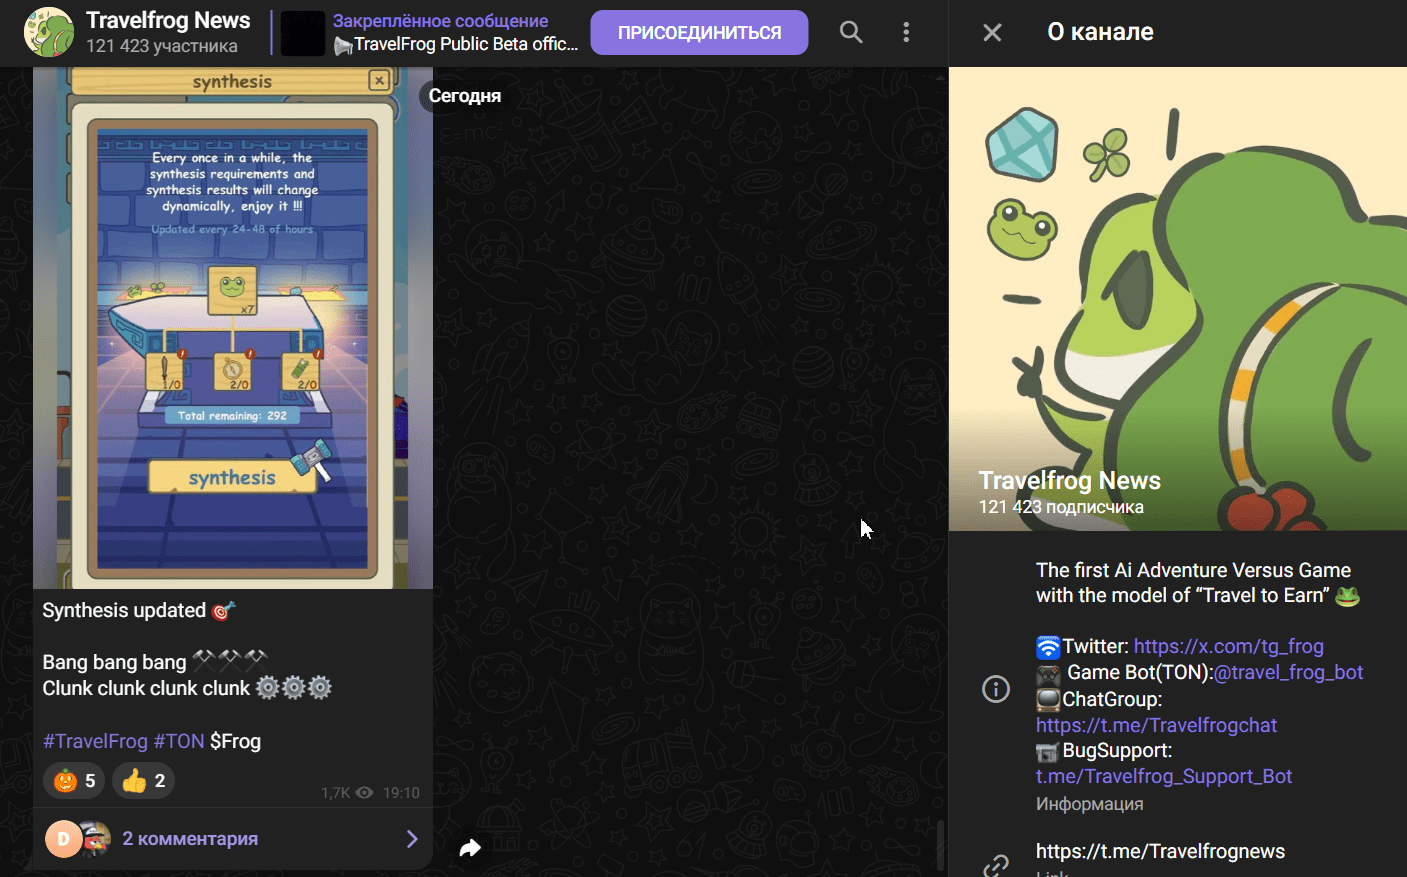Click the chain link icon in info panel

pos(996,864)
